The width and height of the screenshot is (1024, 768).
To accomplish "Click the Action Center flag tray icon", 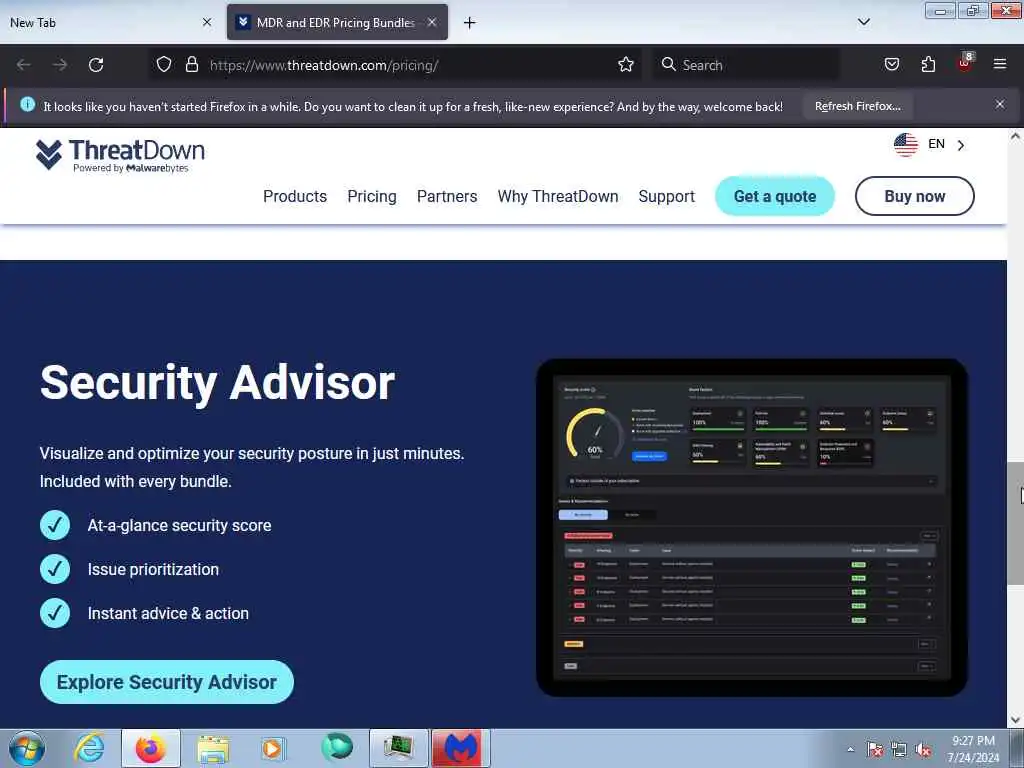I will (x=875, y=749).
